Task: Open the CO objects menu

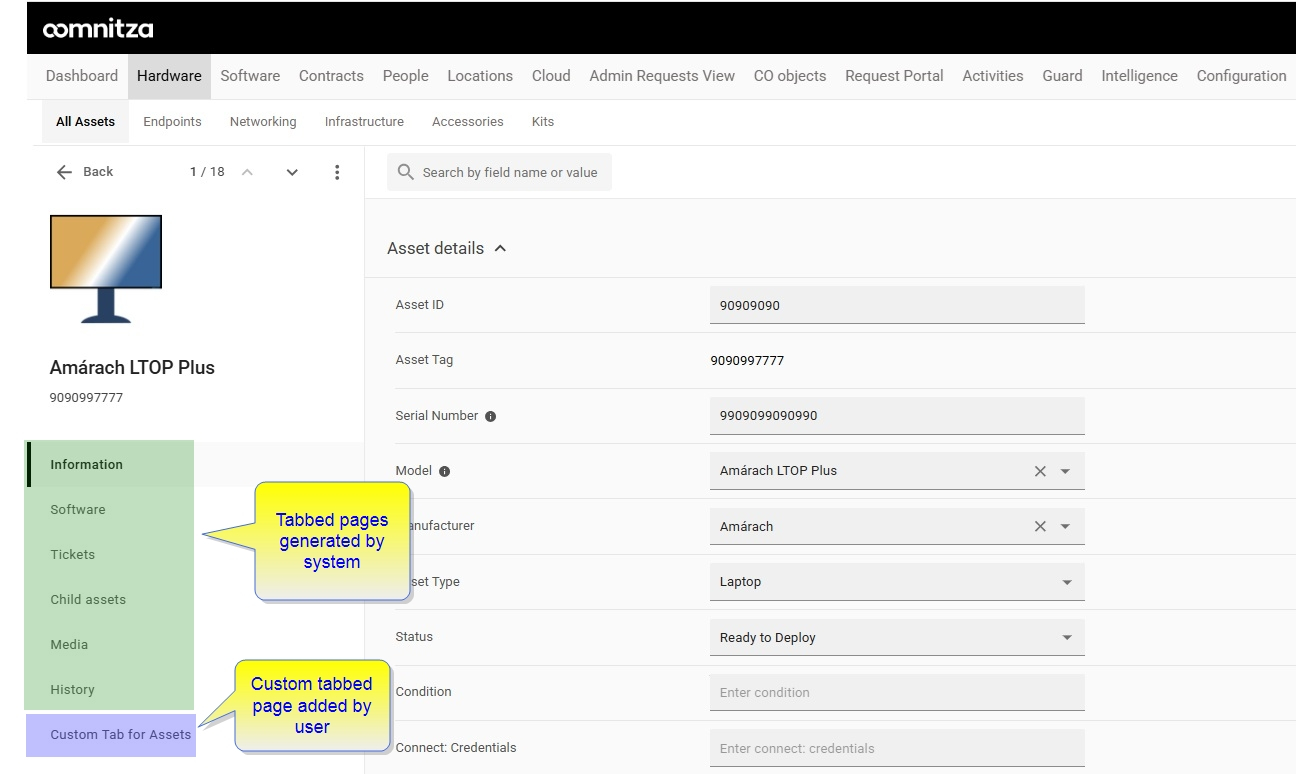Action: [790, 76]
